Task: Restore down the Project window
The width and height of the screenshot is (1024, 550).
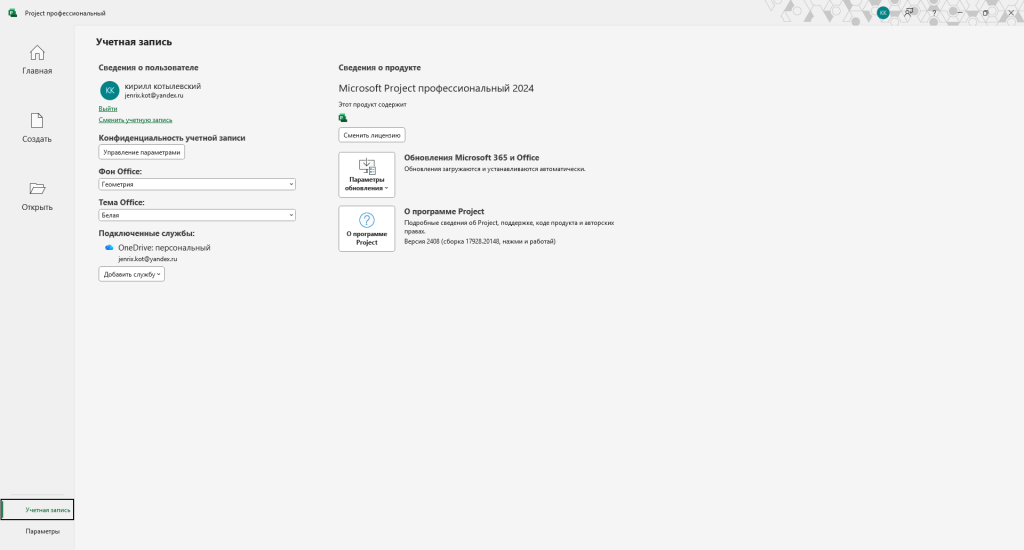Action: point(985,12)
